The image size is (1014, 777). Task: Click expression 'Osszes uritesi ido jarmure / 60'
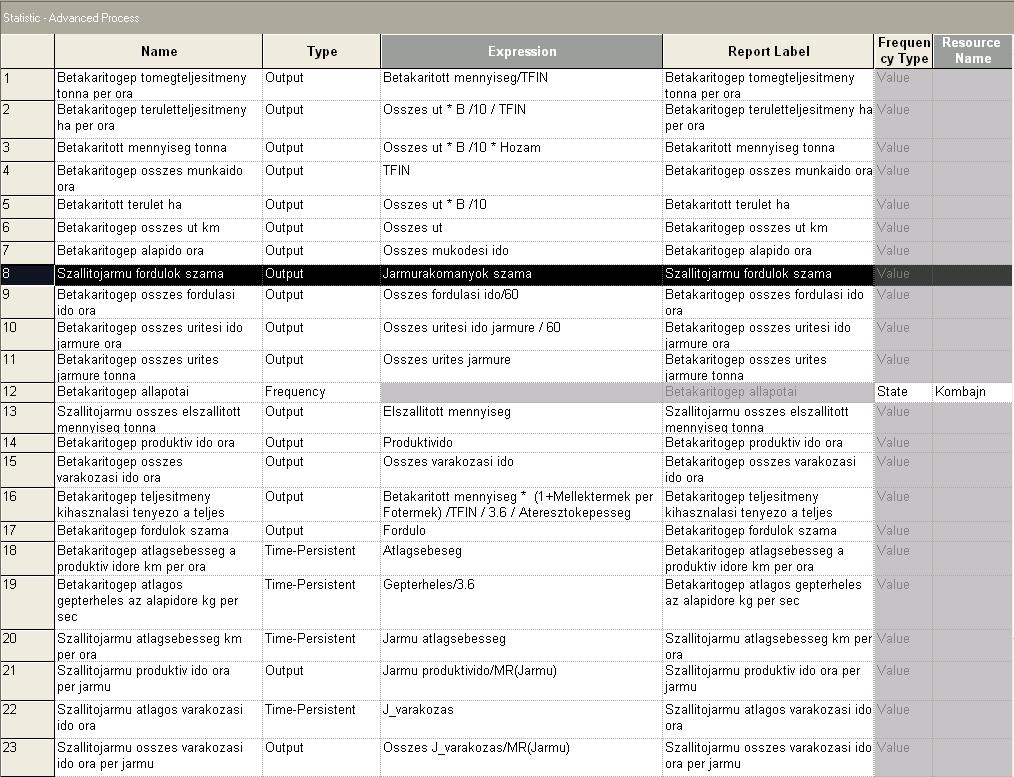pos(521,335)
